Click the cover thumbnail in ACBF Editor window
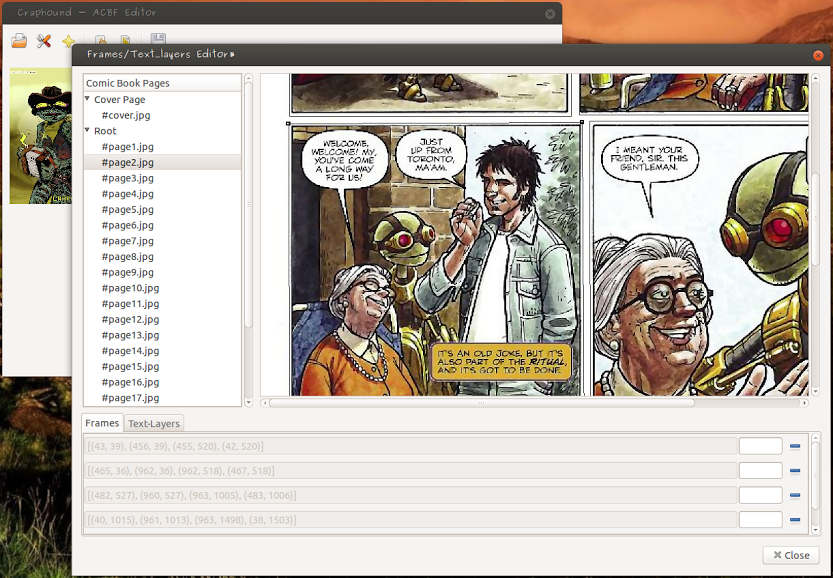The image size is (833, 578). coord(40,135)
